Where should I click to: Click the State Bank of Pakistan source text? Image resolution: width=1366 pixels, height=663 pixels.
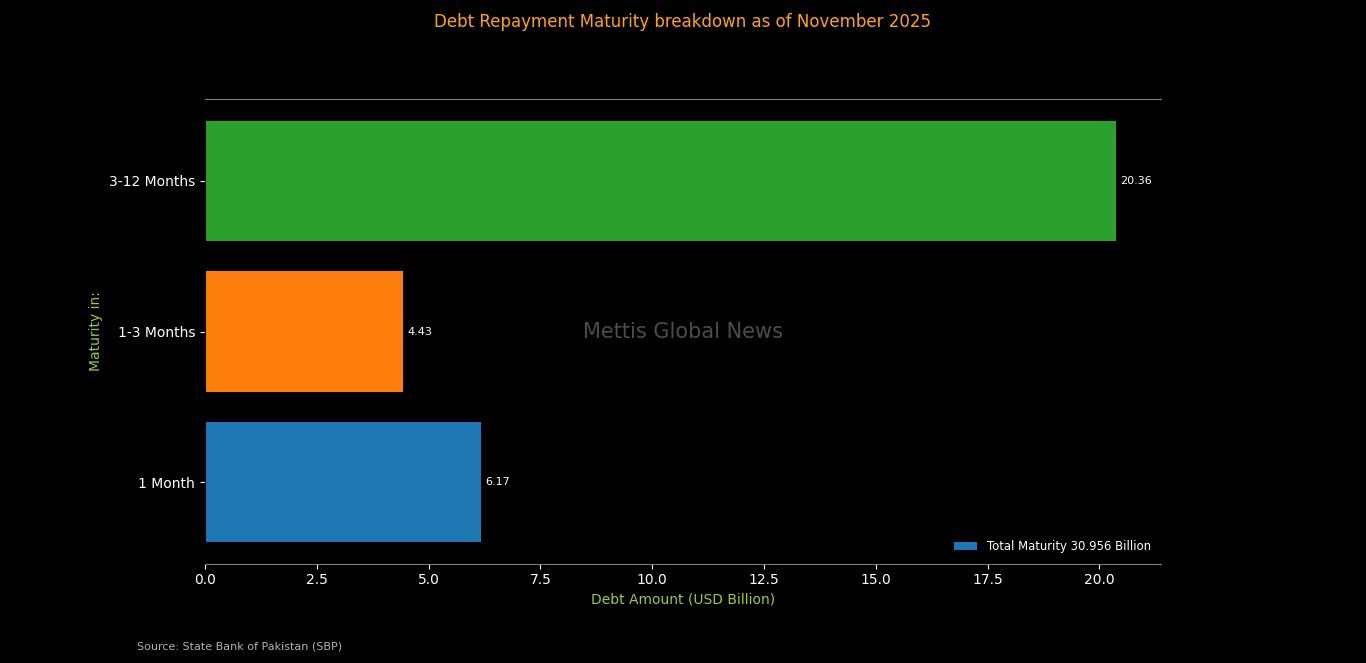(239, 646)
